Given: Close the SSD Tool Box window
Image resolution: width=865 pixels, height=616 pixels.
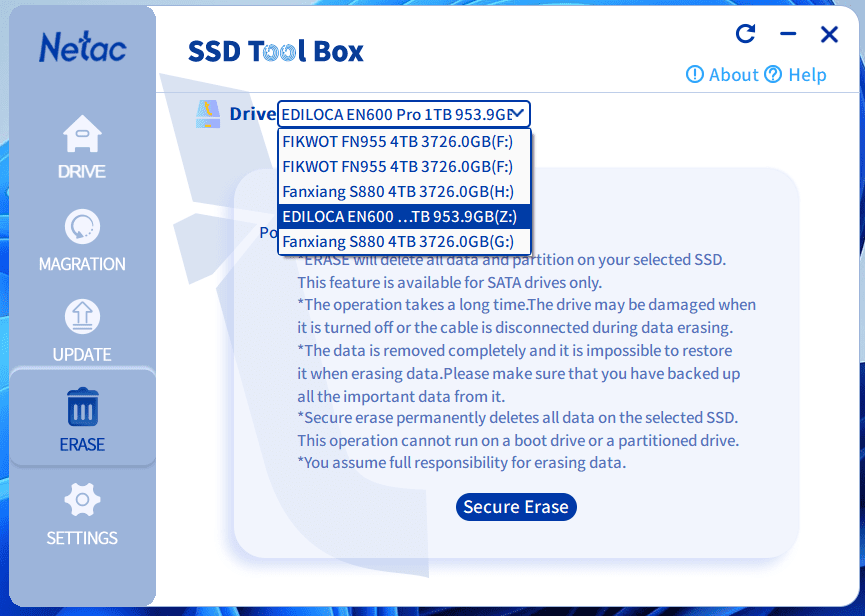Looking at the screenshot, I should tap(829, 34).
